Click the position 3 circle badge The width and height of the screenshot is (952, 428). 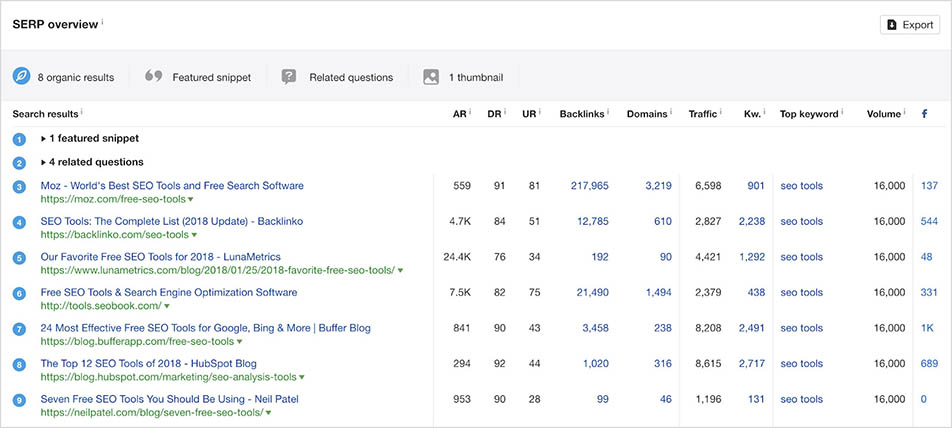click(x=19, y=187)
